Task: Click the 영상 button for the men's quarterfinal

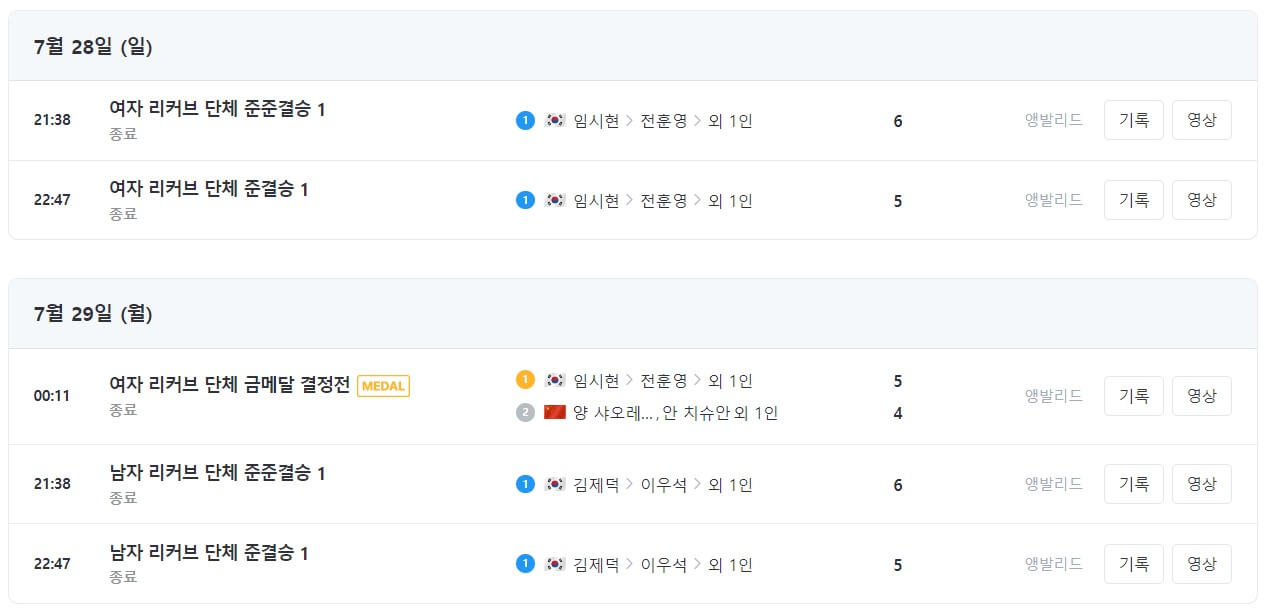Action: tap(1202, 484)
